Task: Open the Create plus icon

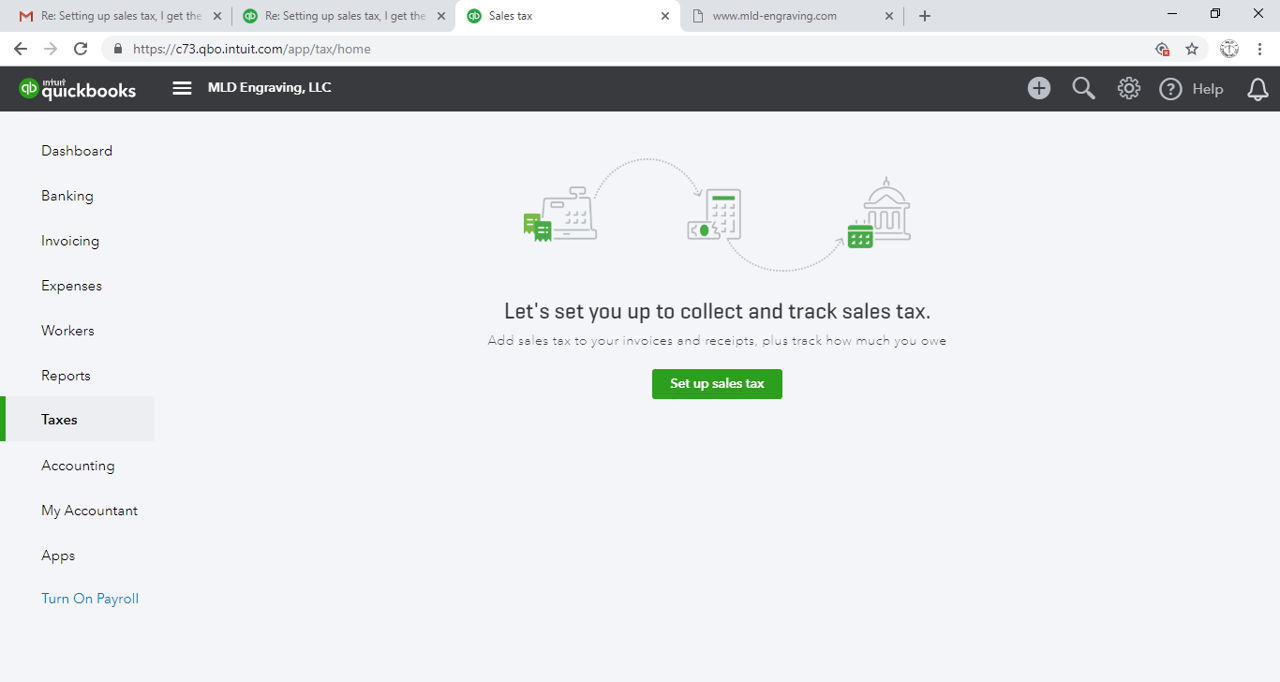Action: [x=1039, y=88]
